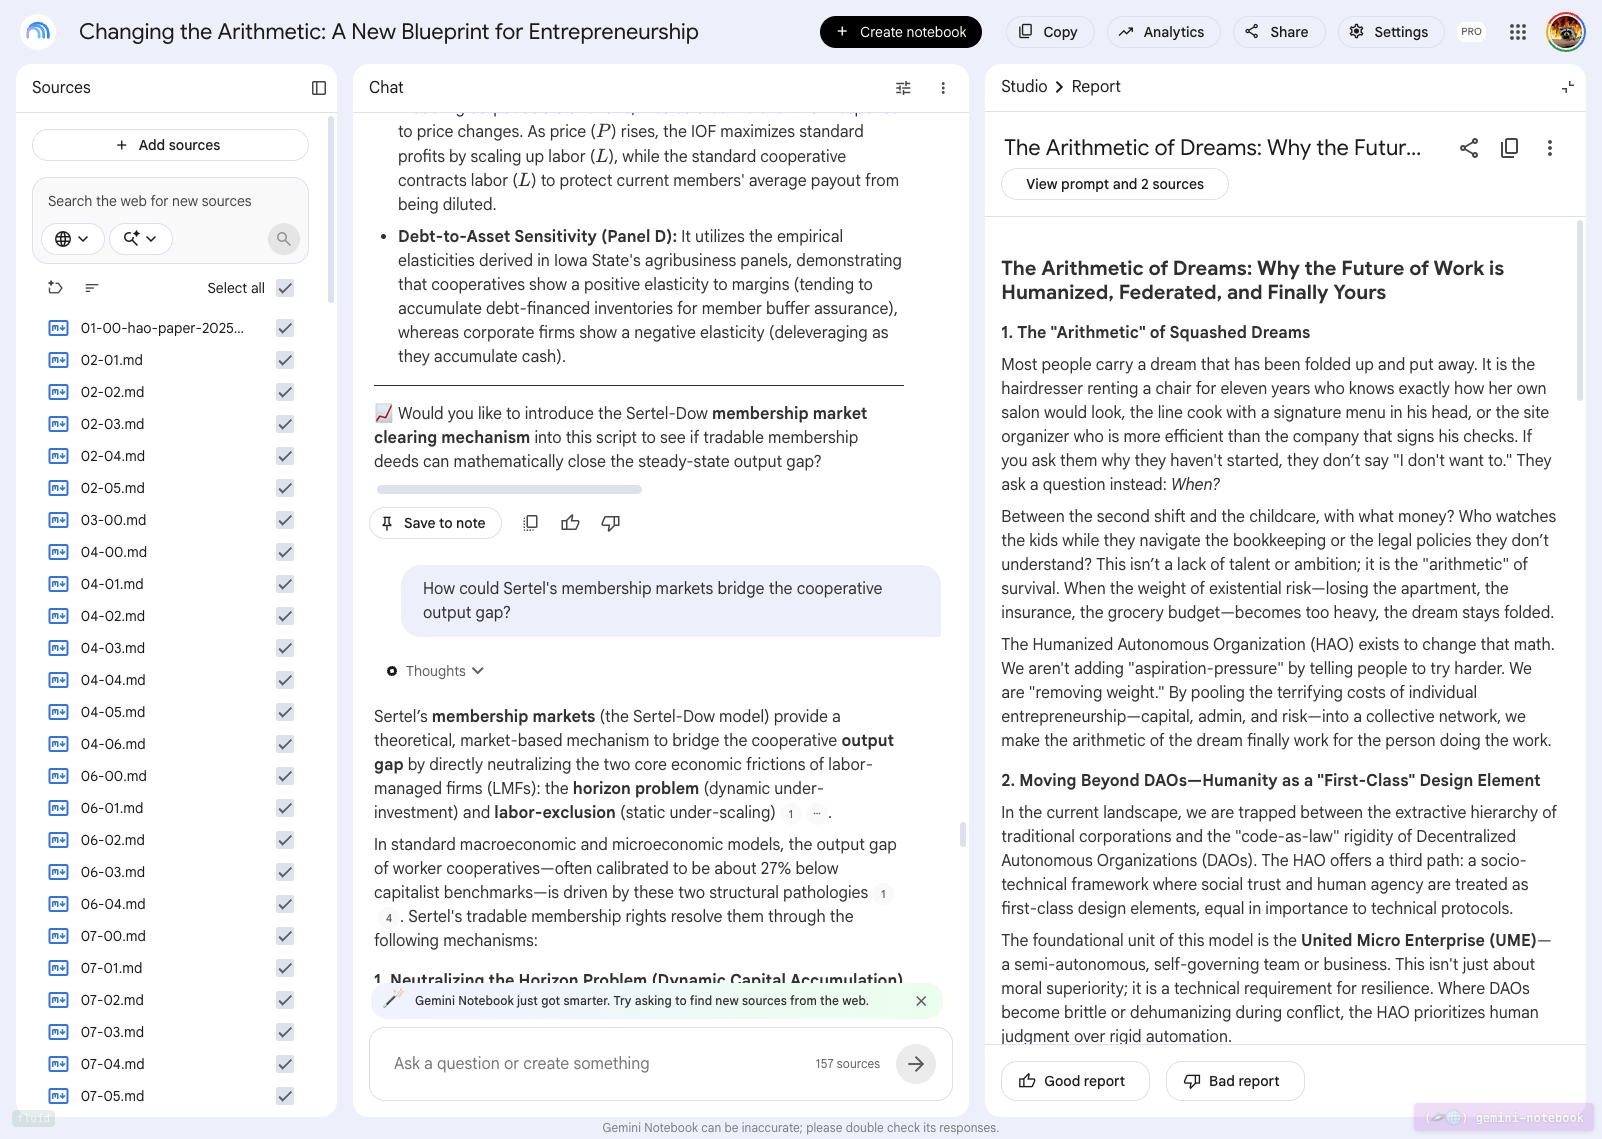Open the NotebookLM home logo
Viewport: 1602px width, 1139px height.
tap(38, 32)
